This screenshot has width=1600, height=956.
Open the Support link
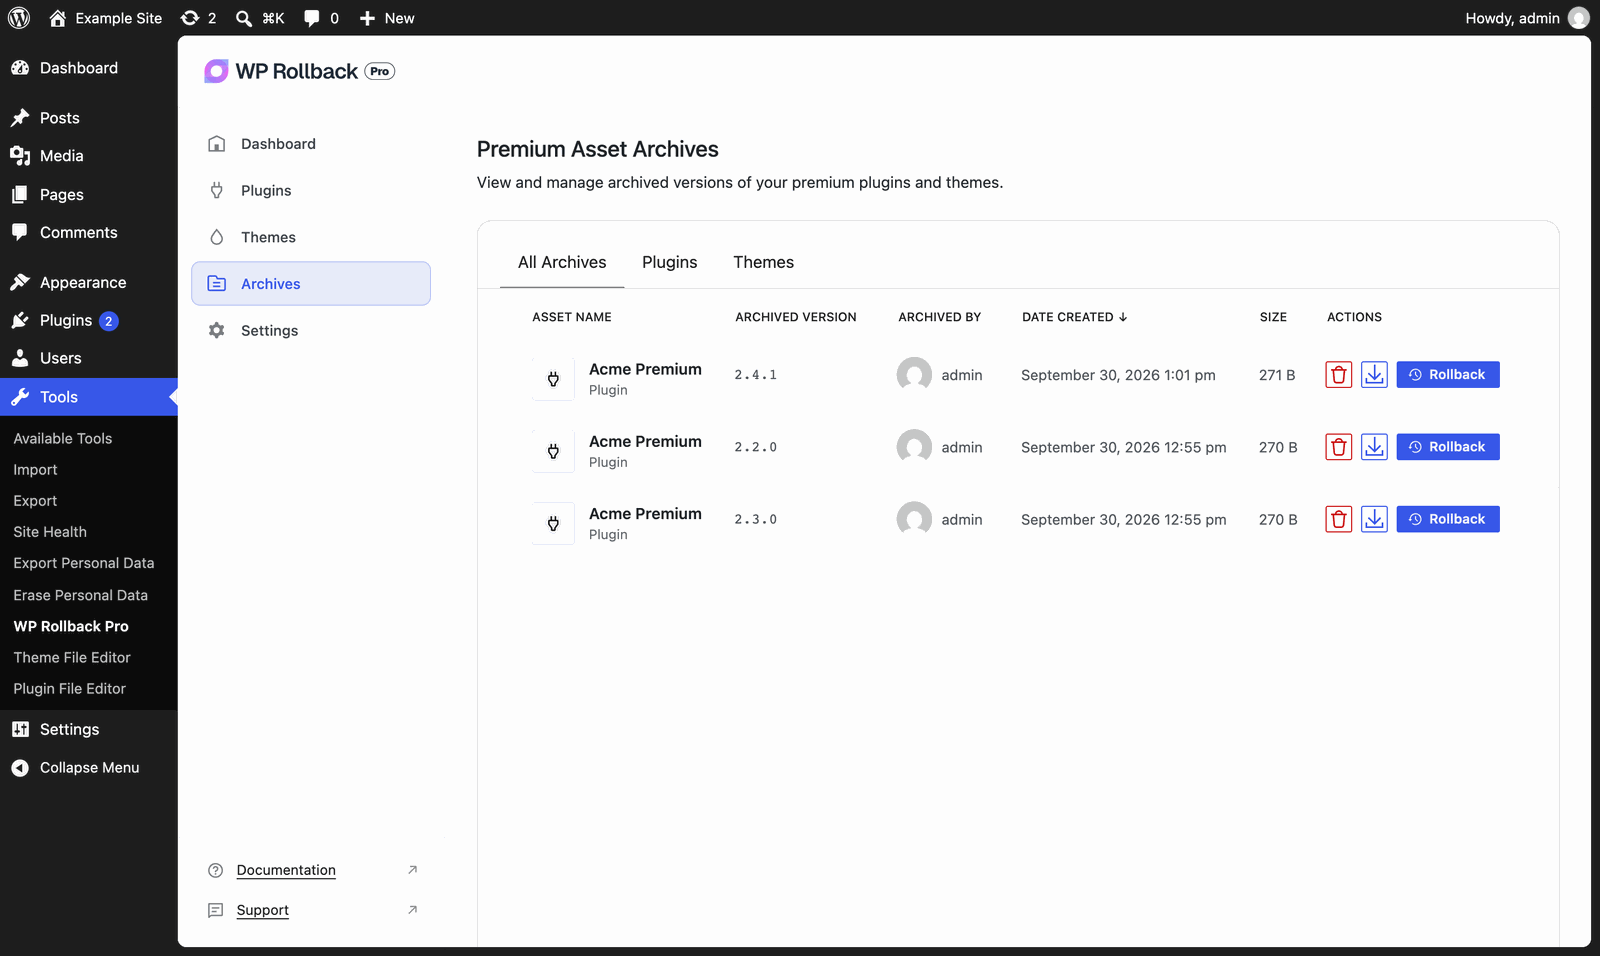click(x=263, y=910)
